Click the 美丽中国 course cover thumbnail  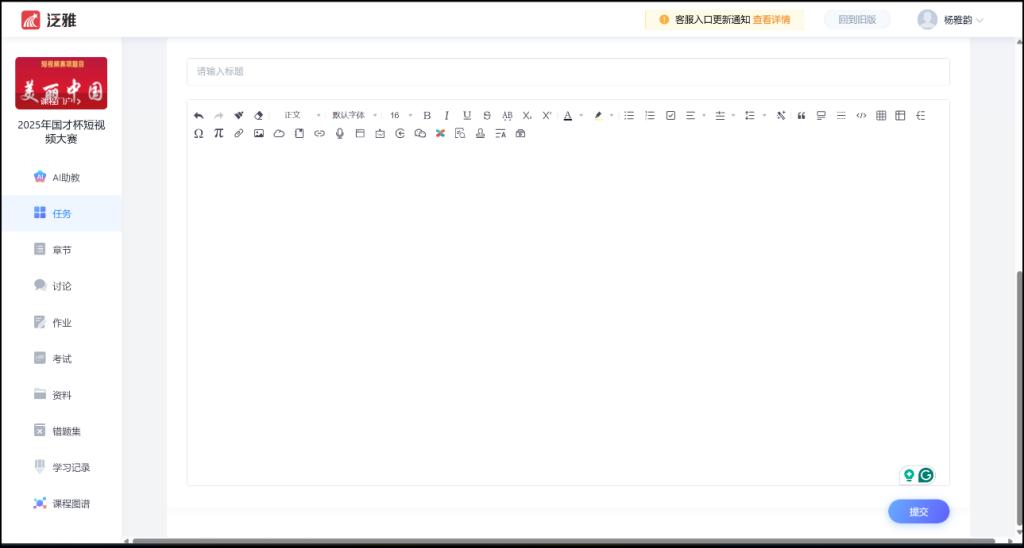61,83
